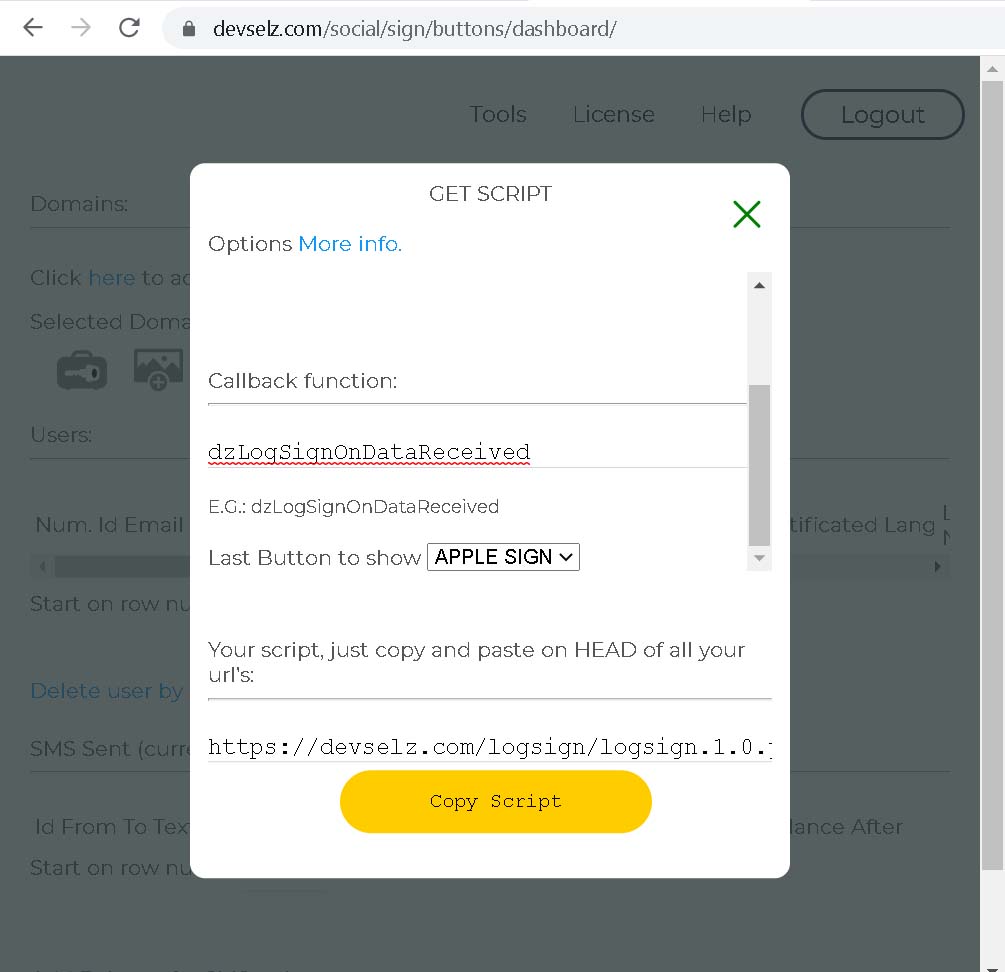Click the browser address bar URL

414,29
